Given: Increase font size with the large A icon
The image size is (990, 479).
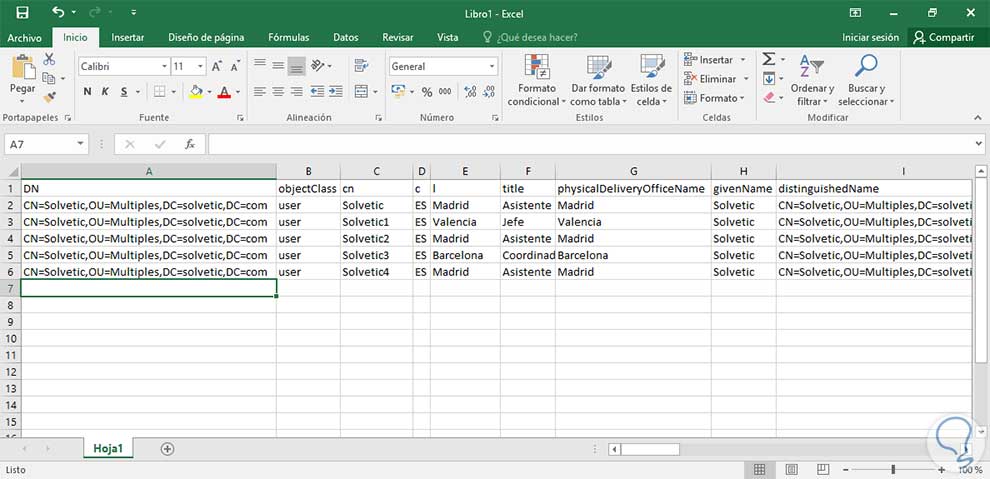Looking at the screenshot, I should pyautogui.click(x=217, y=66).
